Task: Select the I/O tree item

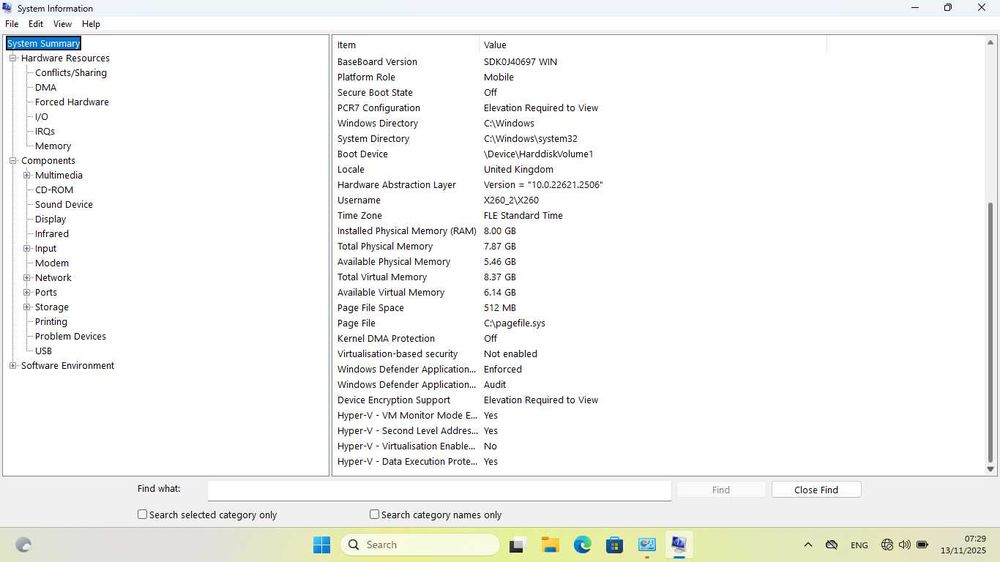Action: [x=41, y=117]
